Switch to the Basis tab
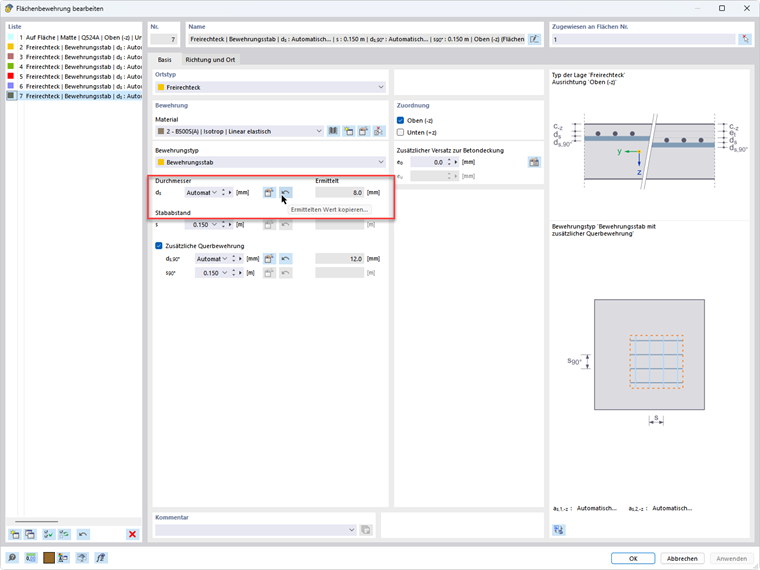Viewport: 760px width, 570px height. click(164, 60)
